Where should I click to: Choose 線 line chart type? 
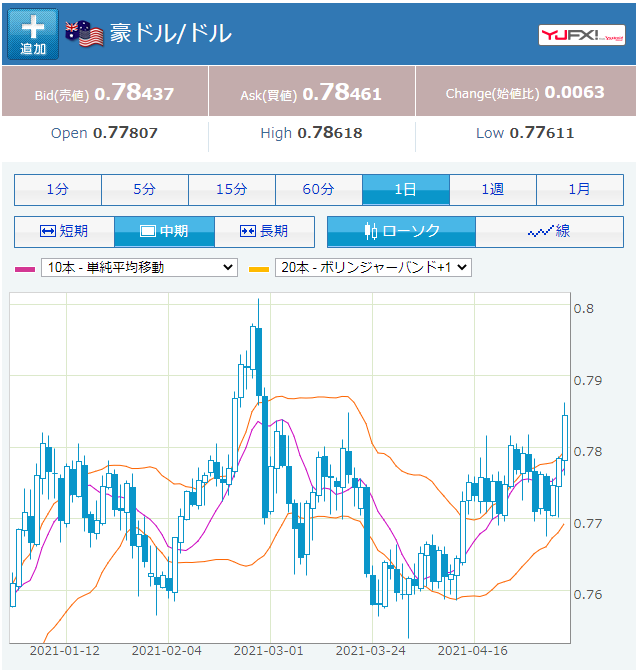pos(550,232)
